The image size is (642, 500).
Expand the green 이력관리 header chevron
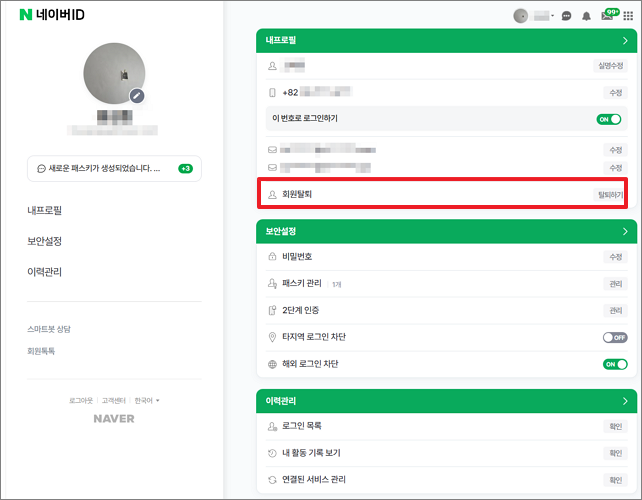[x=625, y=401]
